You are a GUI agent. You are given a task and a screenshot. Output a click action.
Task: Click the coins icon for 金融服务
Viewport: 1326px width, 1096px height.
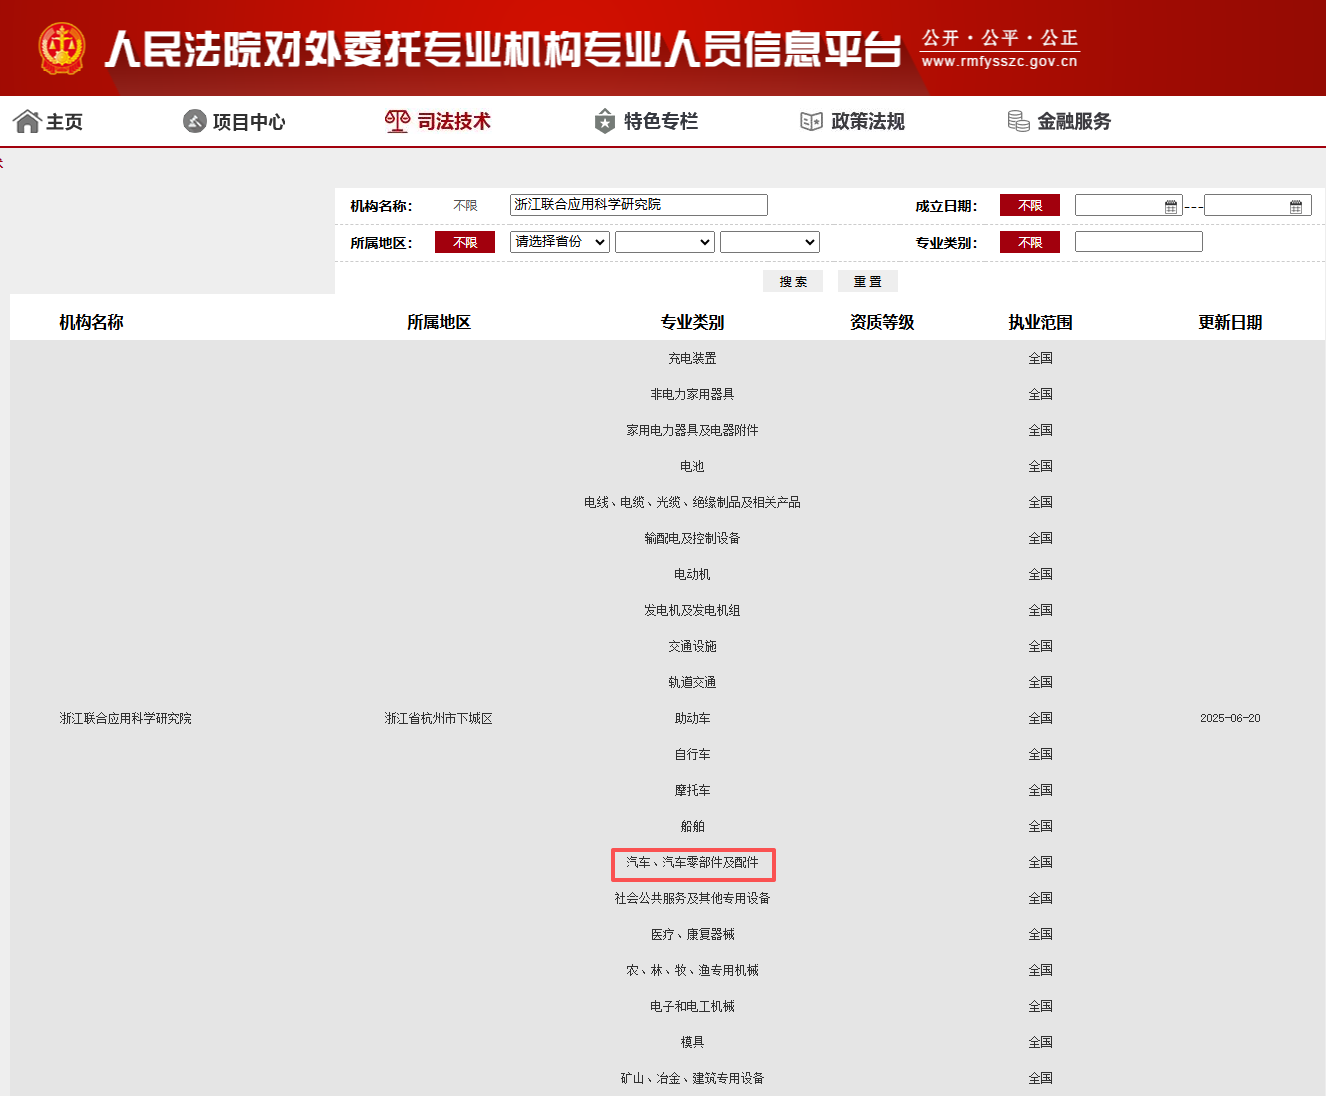tap(1017, 120)
